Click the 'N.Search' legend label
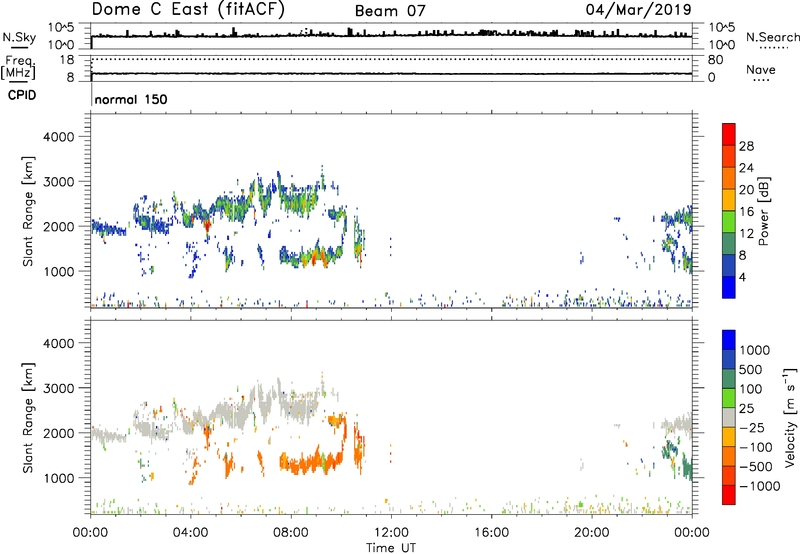This screenshot has height=554, width=800. tap(772, 37)
